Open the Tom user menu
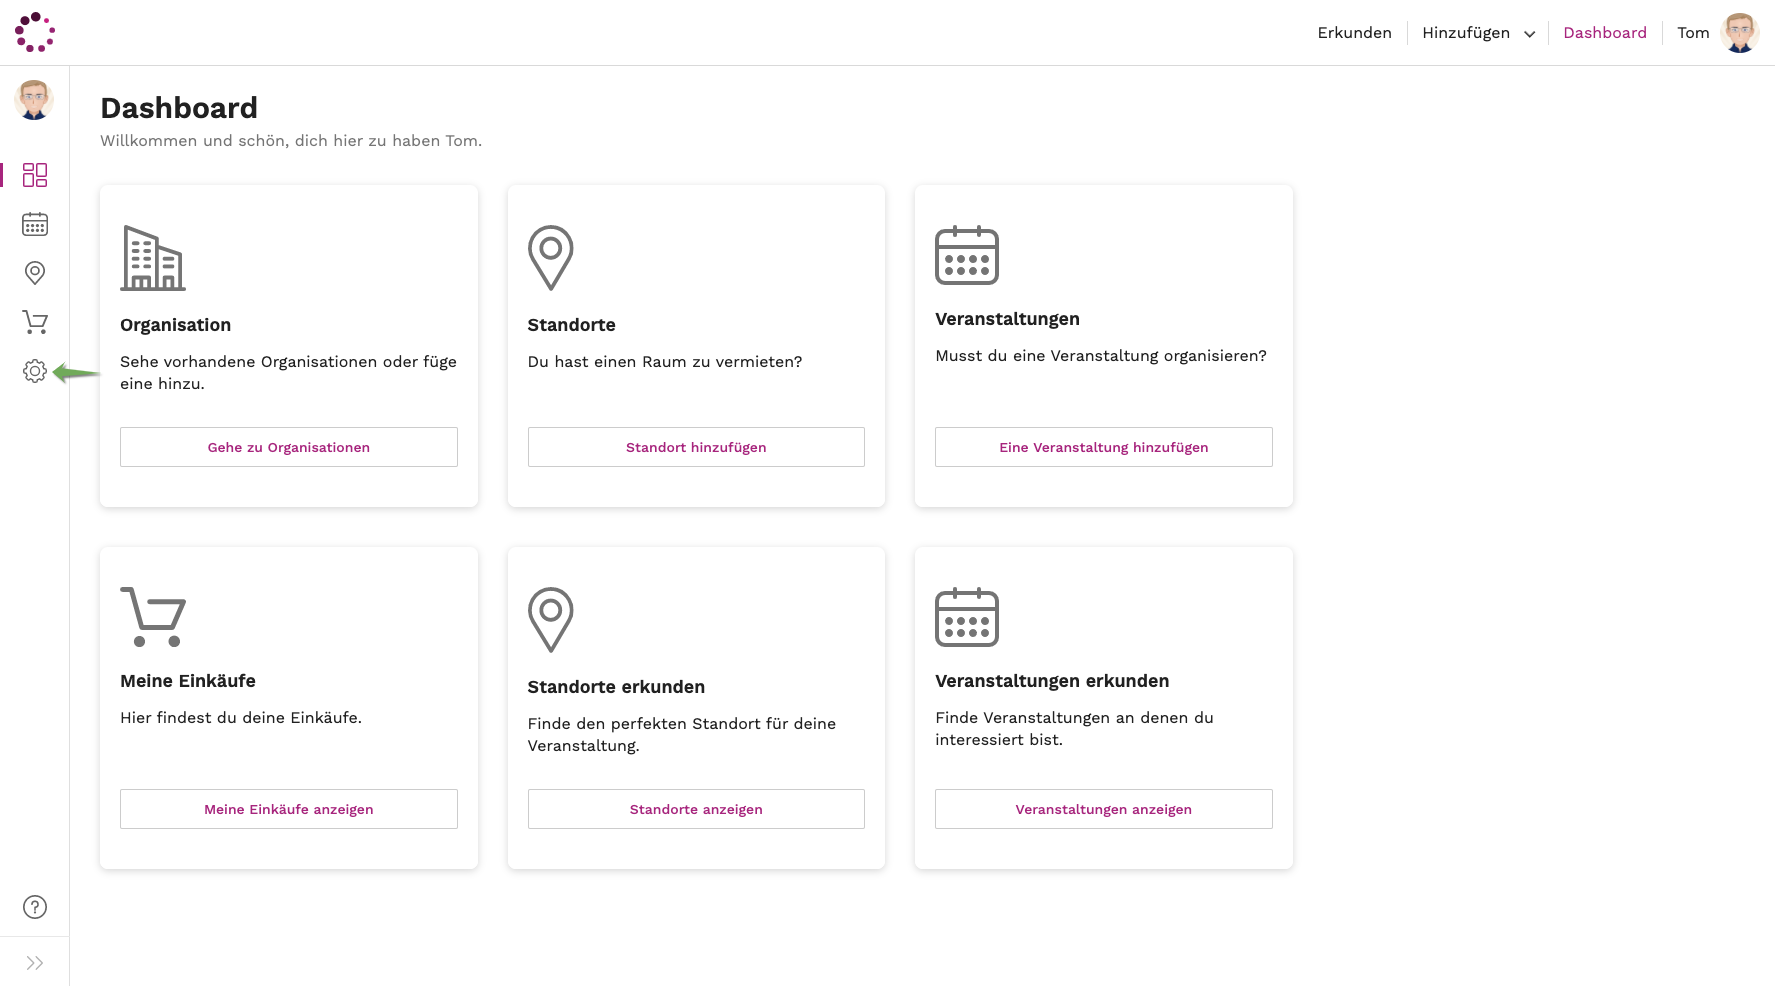Screen dimensions: 1775x986 click(1717, 33)
